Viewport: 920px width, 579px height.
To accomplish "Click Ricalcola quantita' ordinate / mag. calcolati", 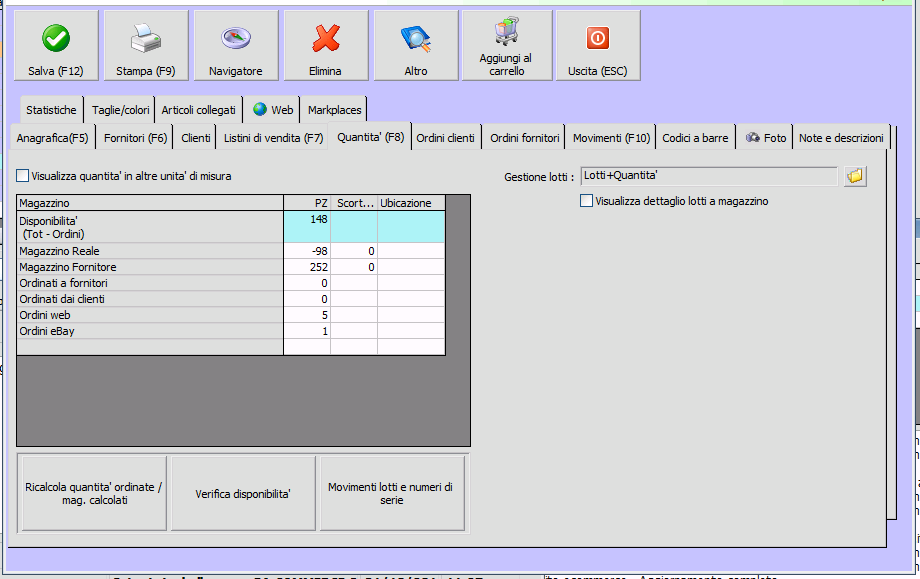I will 94,493.
